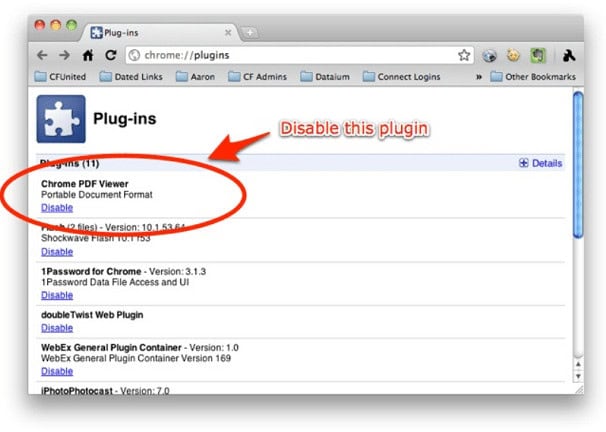The image size is (606, 432).
Task: Go back with the back arrow
Action: click(x=43, y=56)
